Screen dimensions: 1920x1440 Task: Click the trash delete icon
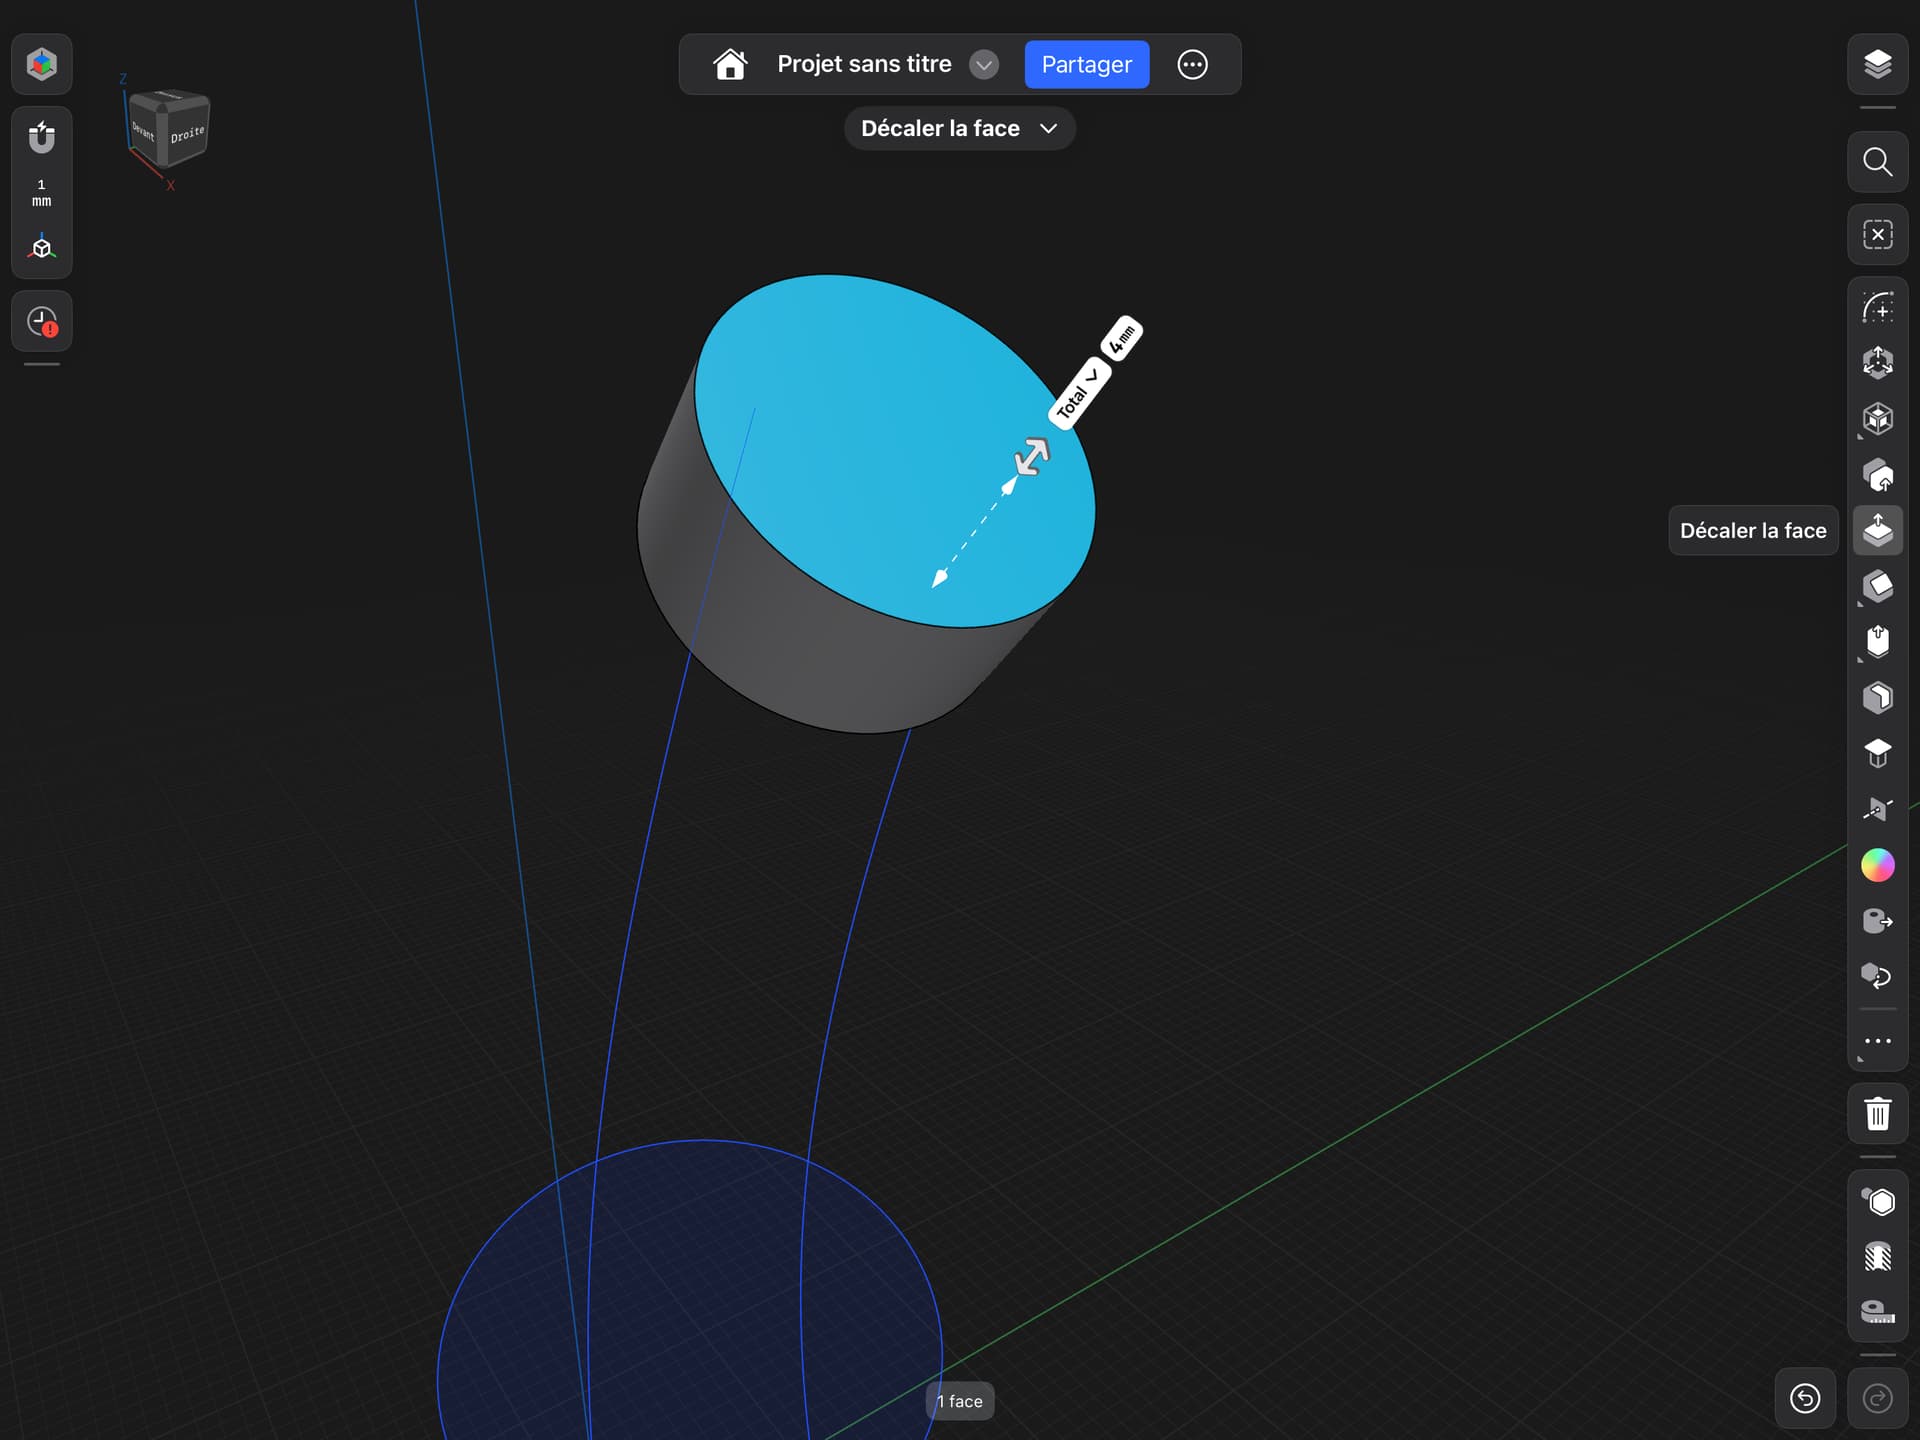coord(1877,1113)
